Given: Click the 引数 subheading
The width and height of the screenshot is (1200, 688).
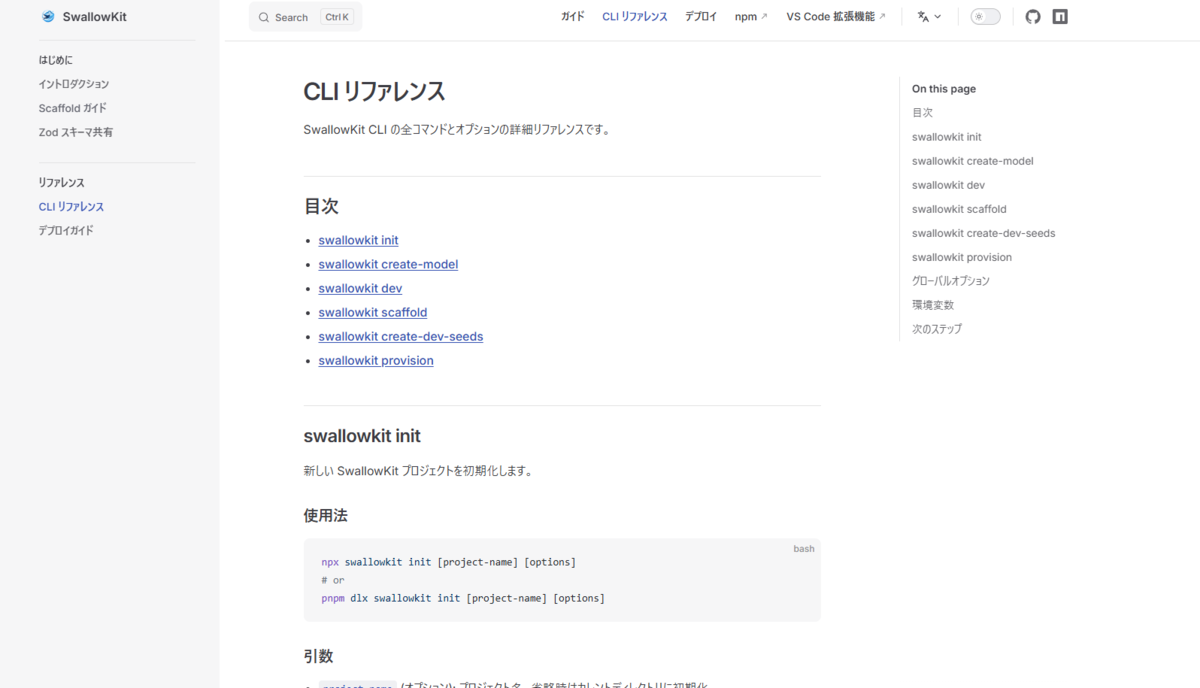Looking at the screenshot, I should pyautogui.click(x=318, y=656).
